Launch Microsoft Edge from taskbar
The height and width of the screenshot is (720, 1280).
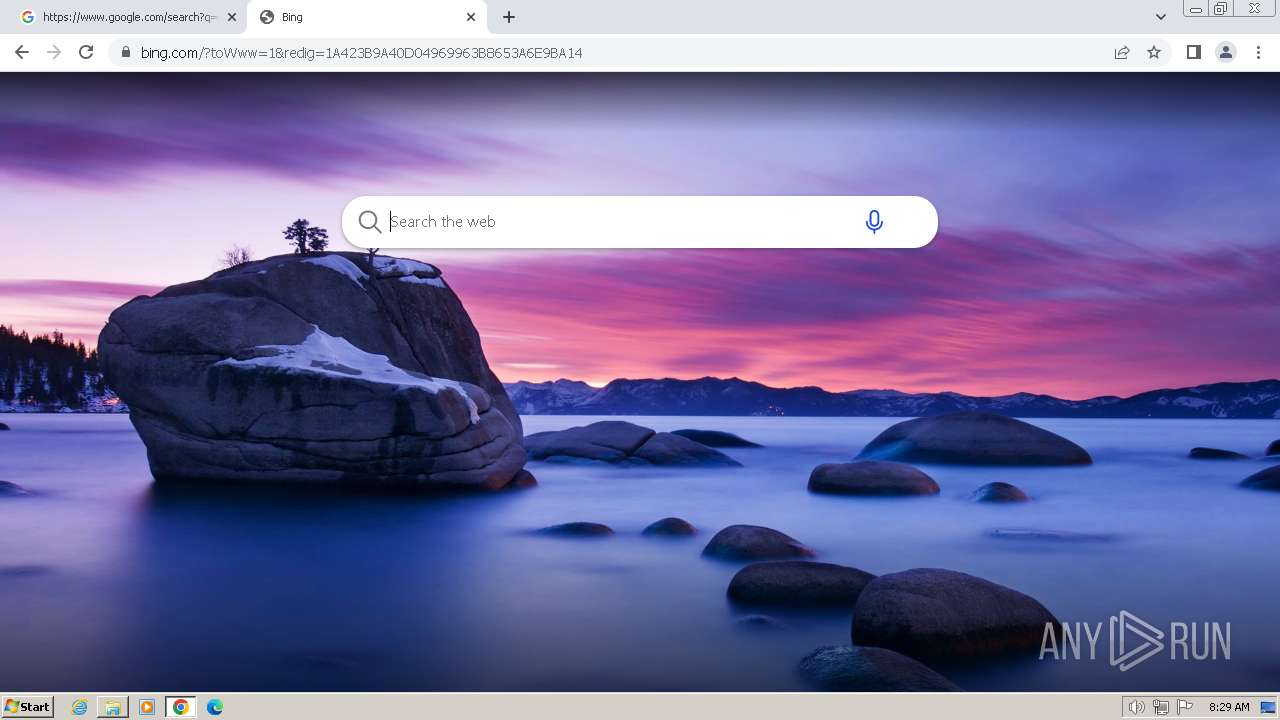(x=214, y=707)
